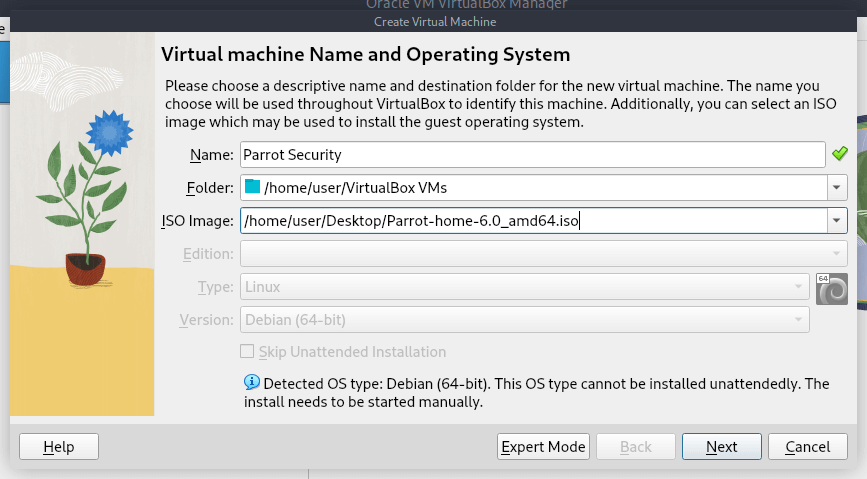
Task: Open the Version dropdown showing Debian (64-bit)
Action: point(524,320)
